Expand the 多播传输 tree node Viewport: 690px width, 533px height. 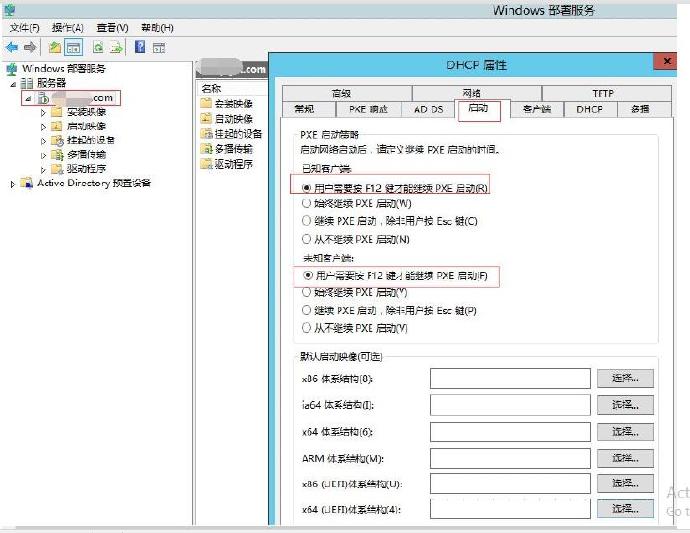pyautogui.click(x=43, y=155)
